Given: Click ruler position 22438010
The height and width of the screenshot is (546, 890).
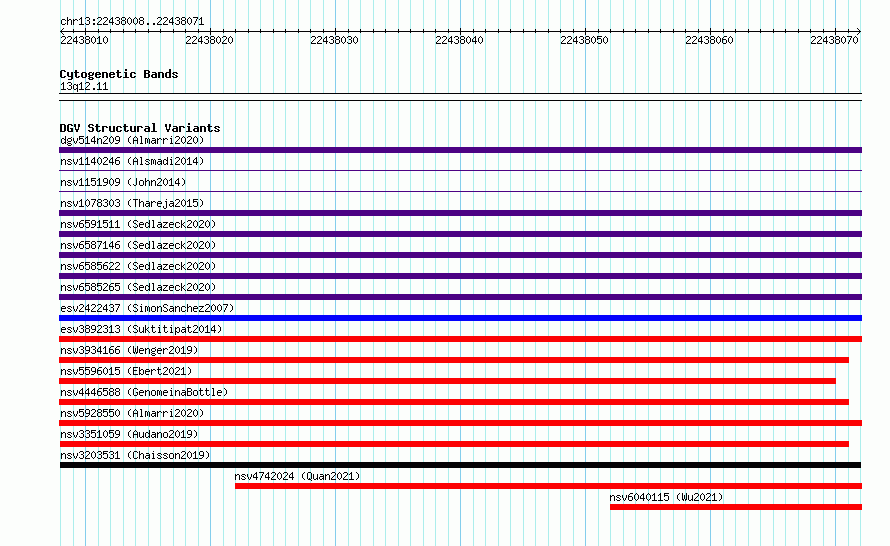Looking at the screenshot, I should [x=84, y=40].
